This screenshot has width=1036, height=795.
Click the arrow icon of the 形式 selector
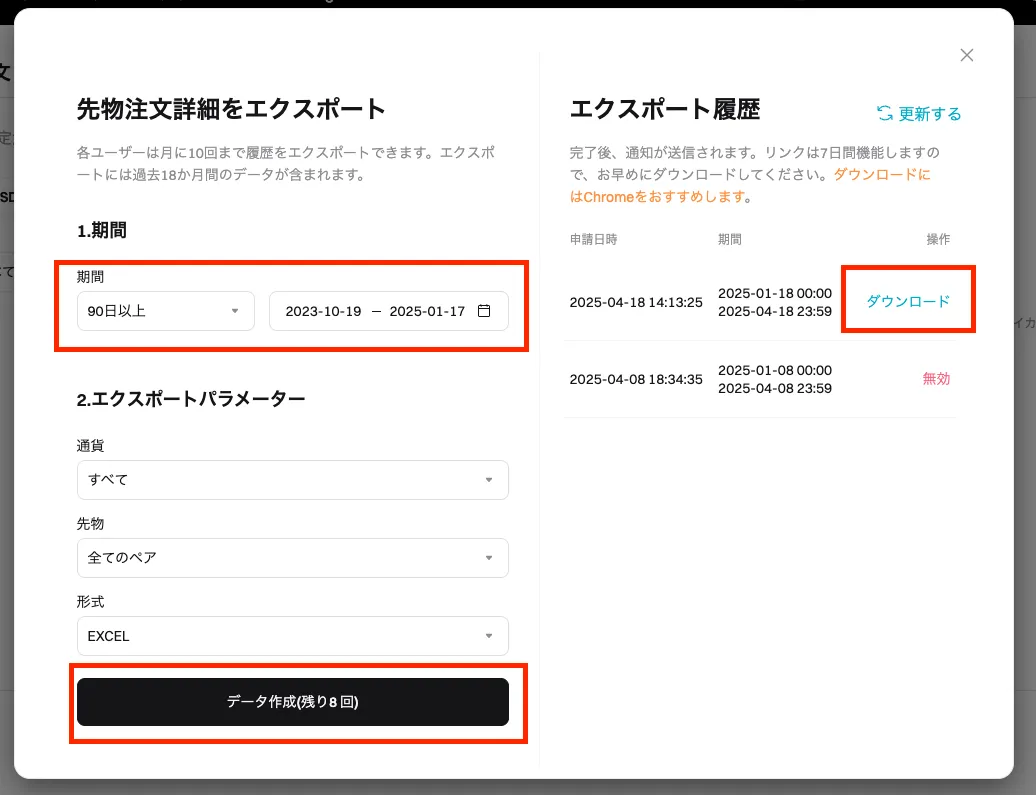point(489,636)
